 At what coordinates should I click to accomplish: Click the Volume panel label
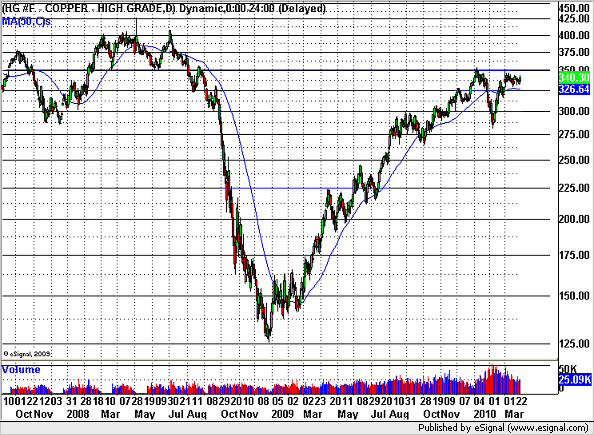[21, 369]
